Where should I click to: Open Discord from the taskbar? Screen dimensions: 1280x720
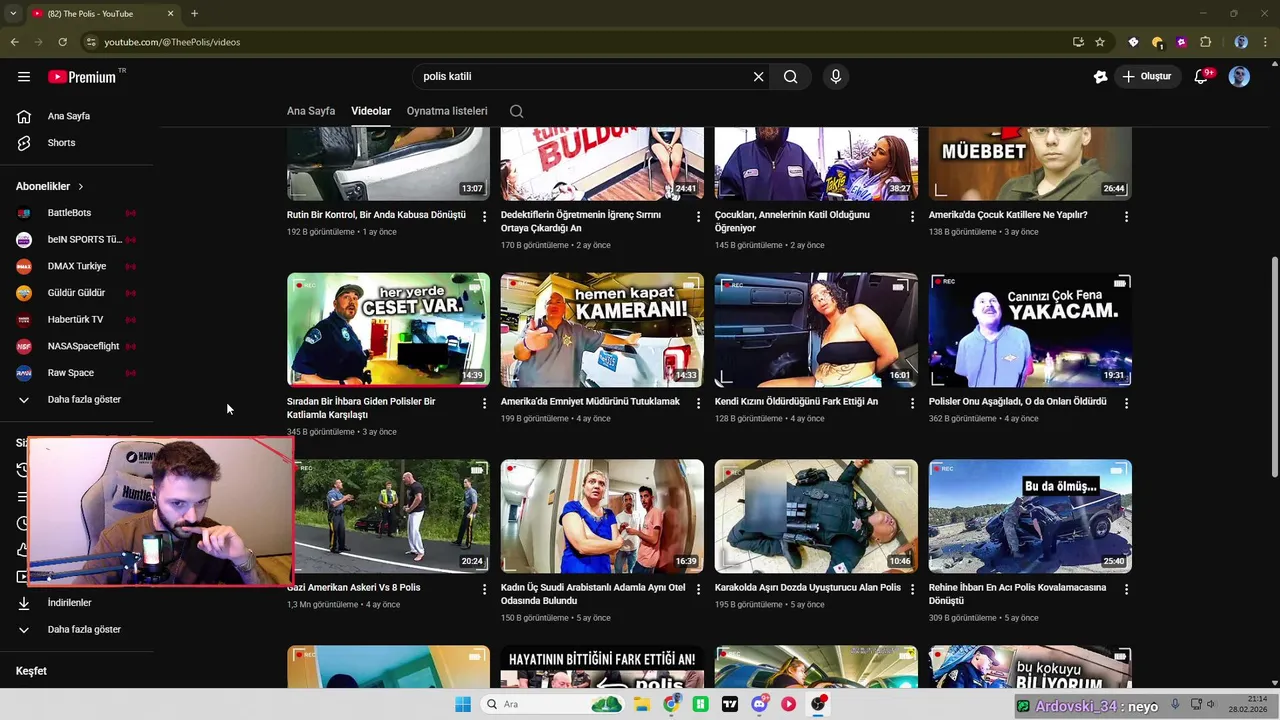759,704
